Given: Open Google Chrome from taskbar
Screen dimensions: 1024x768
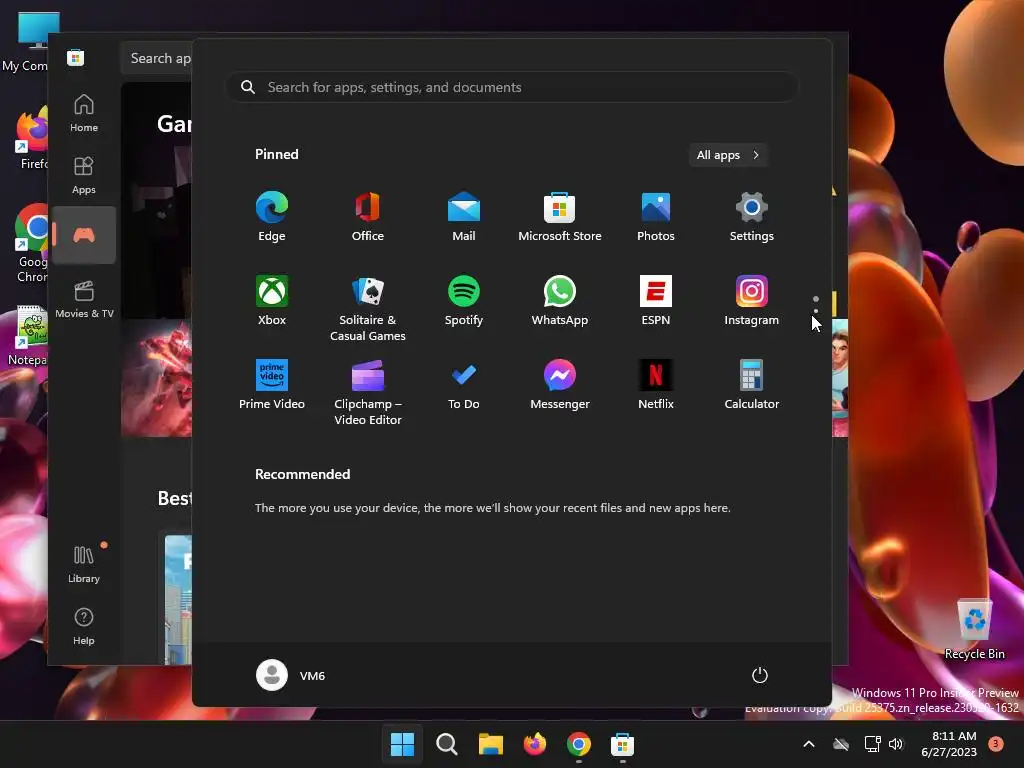Looking at the screenshot, I should 579,744.
